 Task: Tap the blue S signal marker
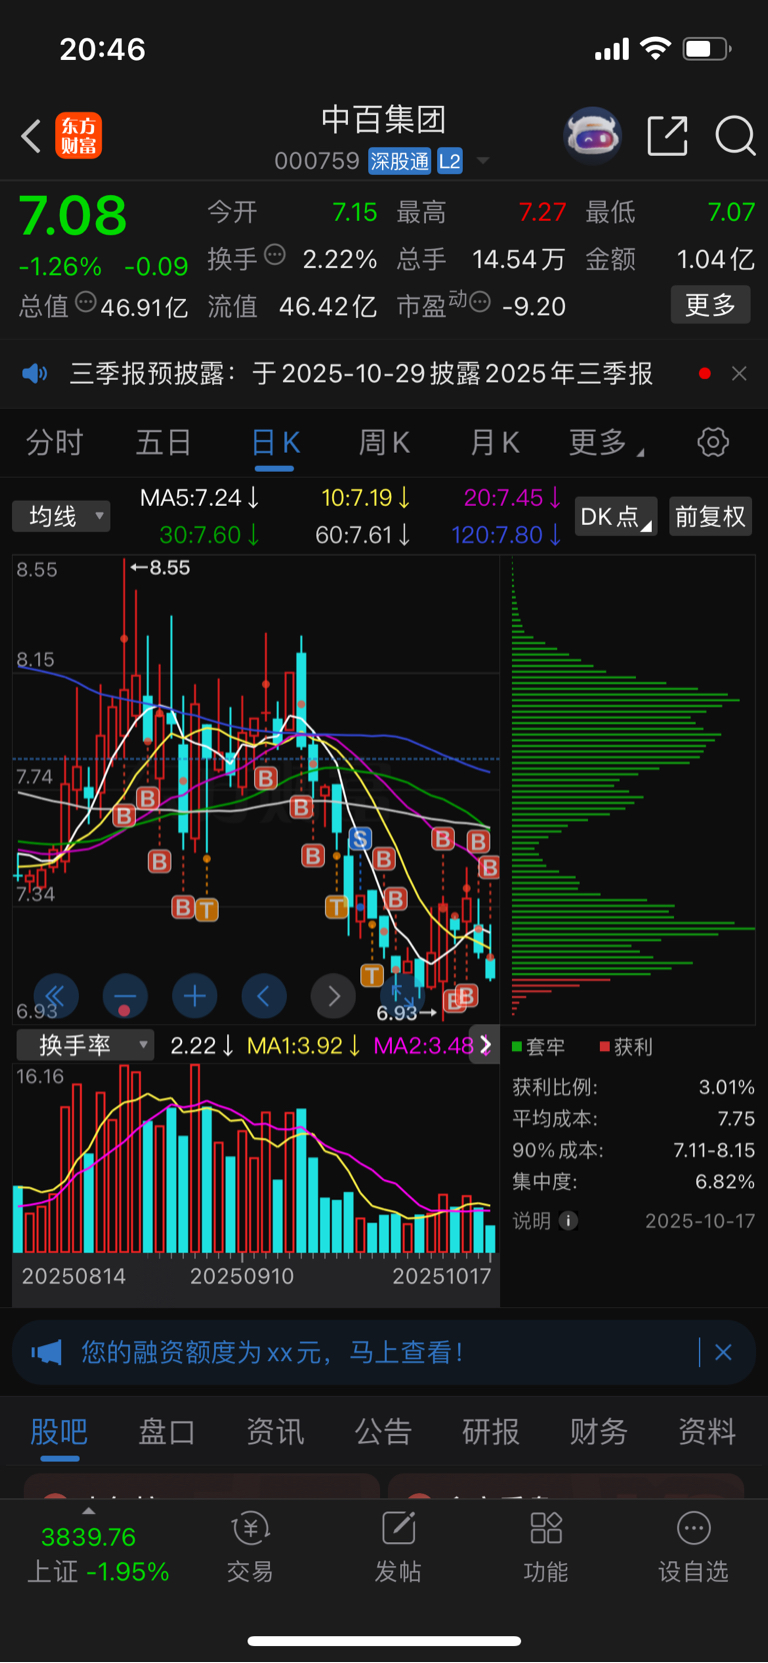(x=360, y=839)
